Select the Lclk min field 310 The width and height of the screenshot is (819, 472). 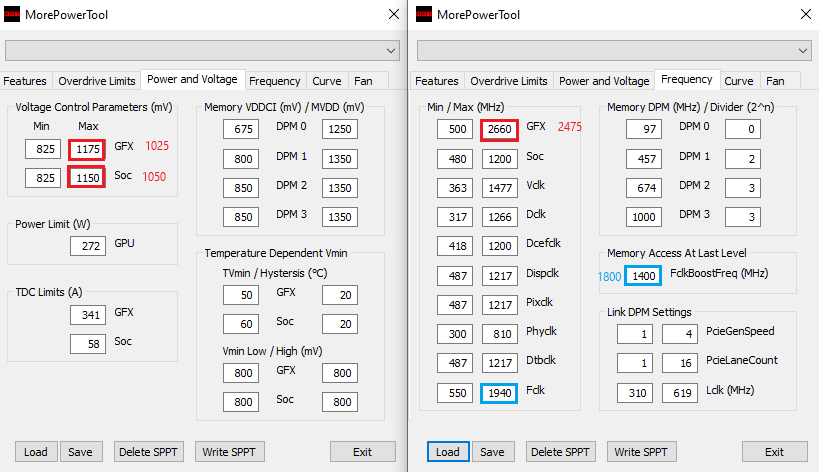(x=635, y=393)
